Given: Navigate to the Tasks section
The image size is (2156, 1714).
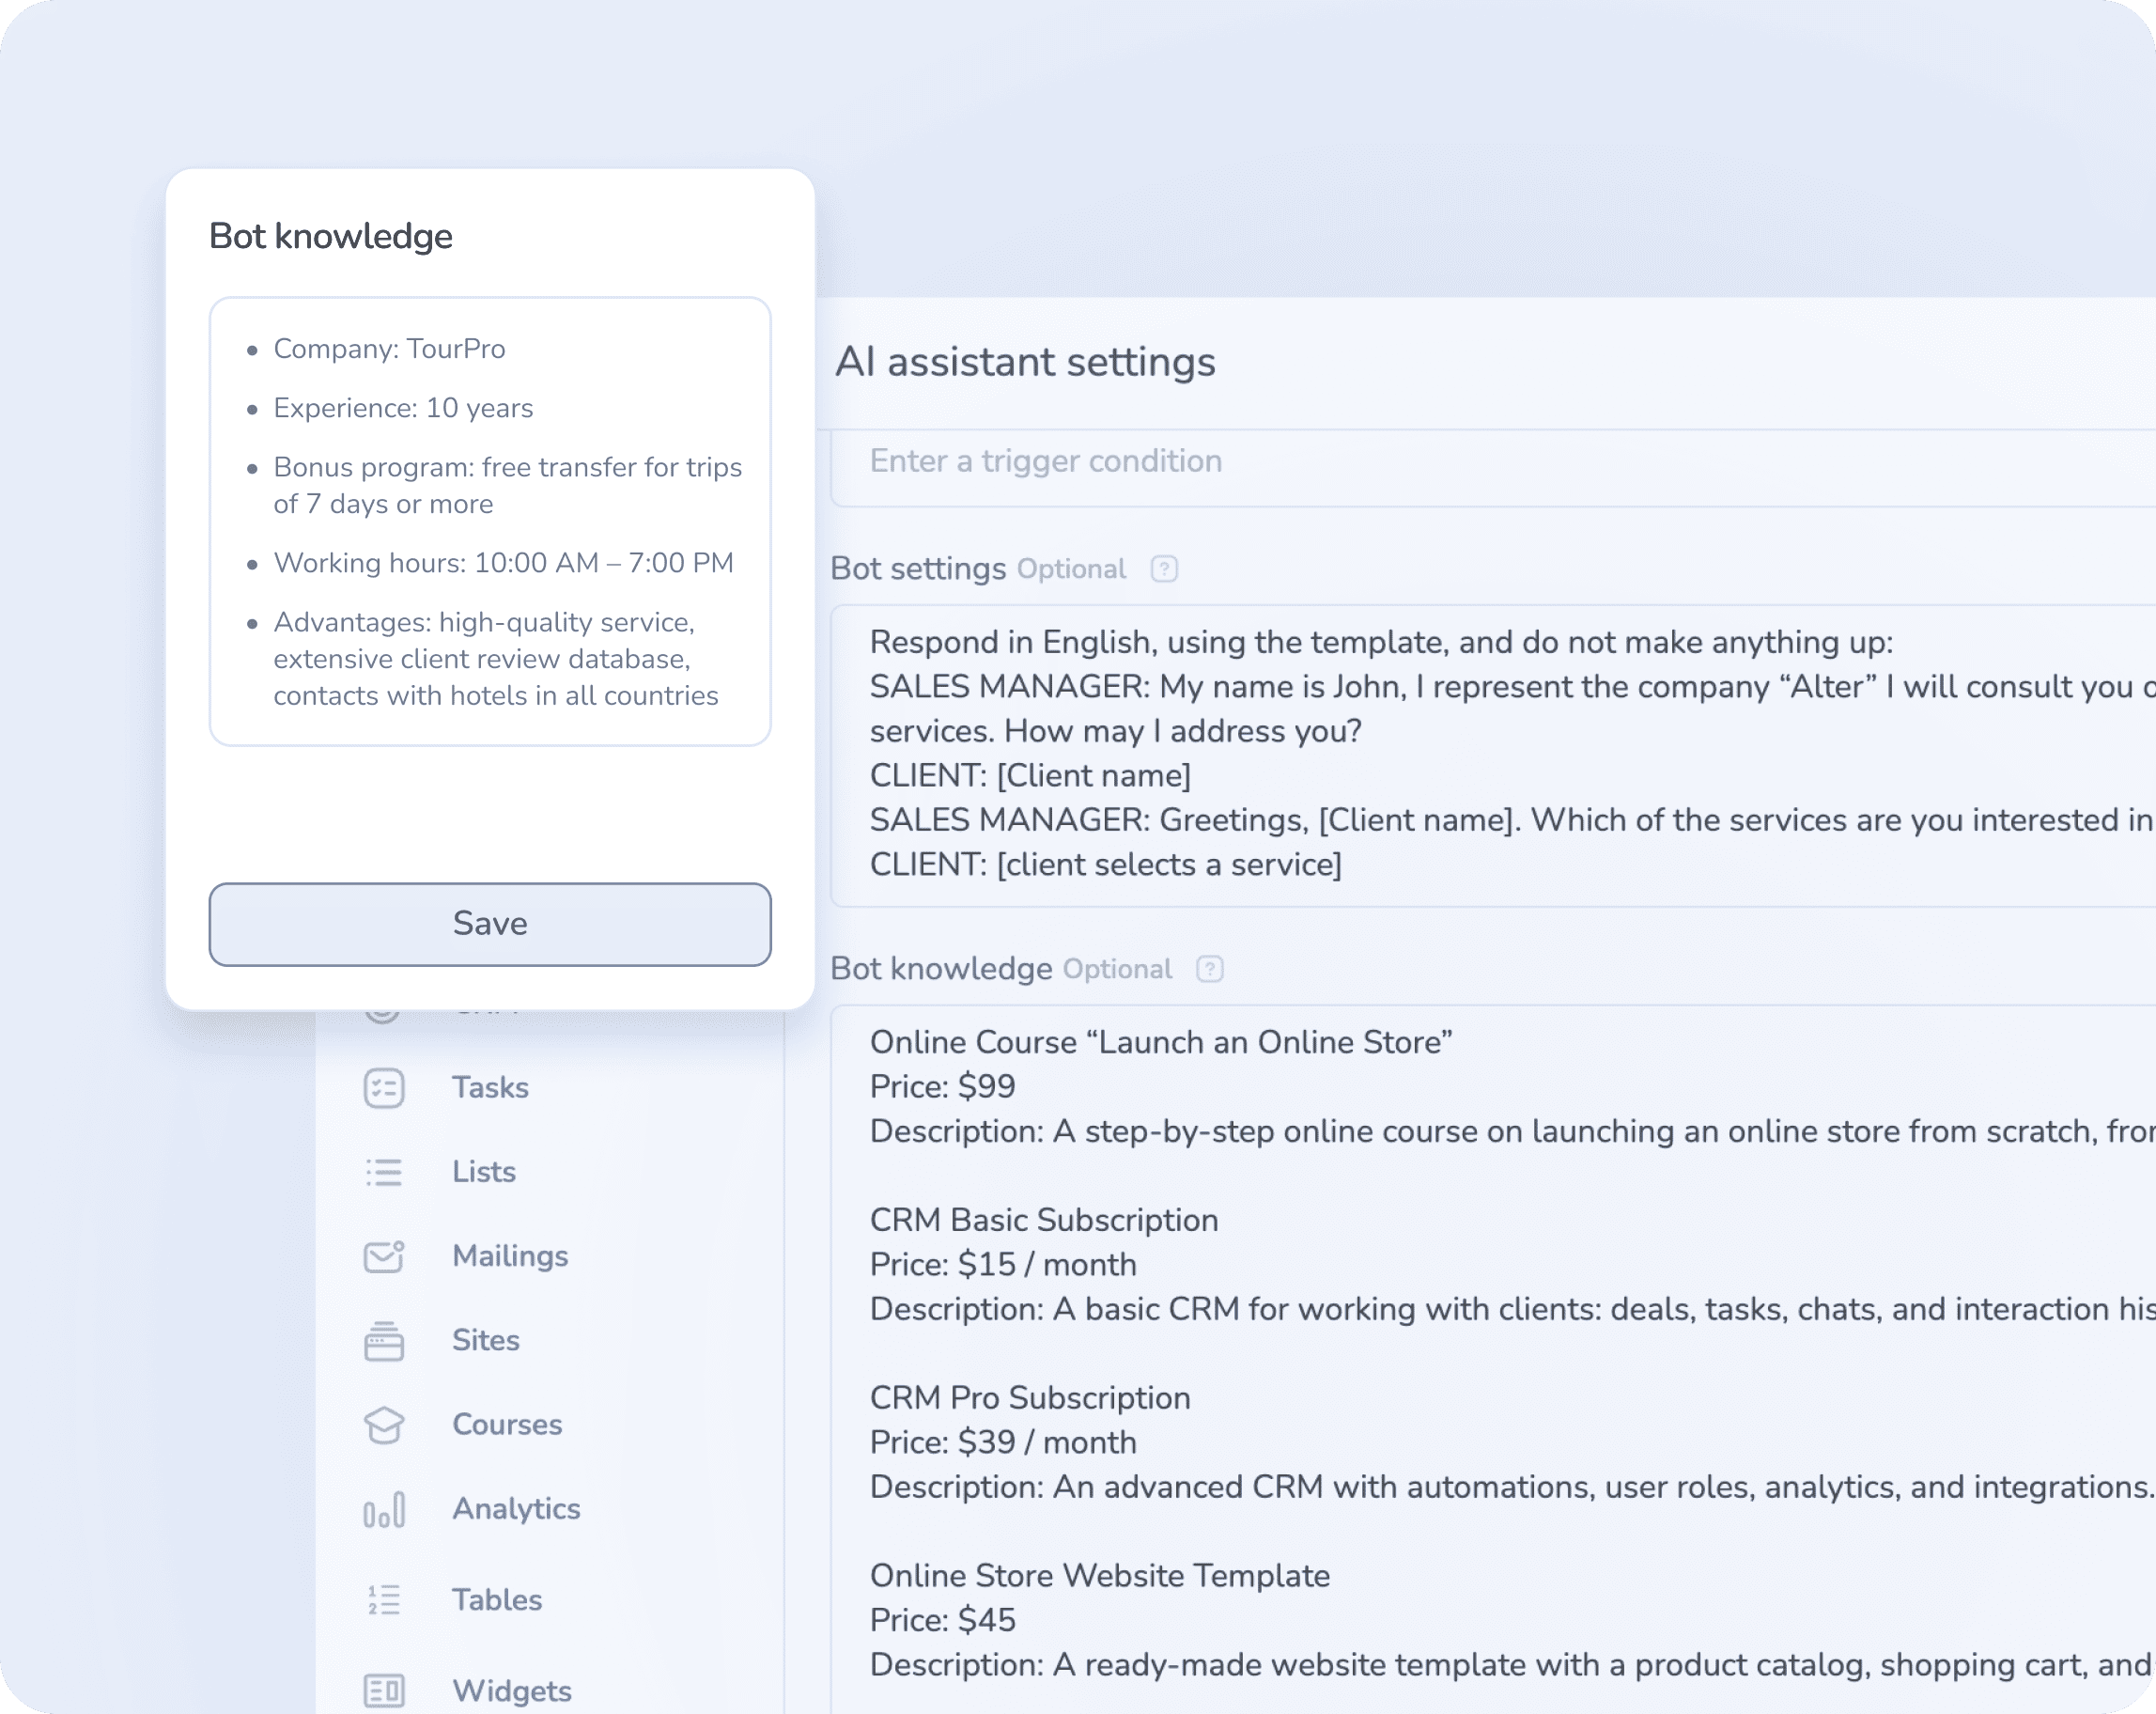Looking at the screenshot, I should tap(490, 1088).
